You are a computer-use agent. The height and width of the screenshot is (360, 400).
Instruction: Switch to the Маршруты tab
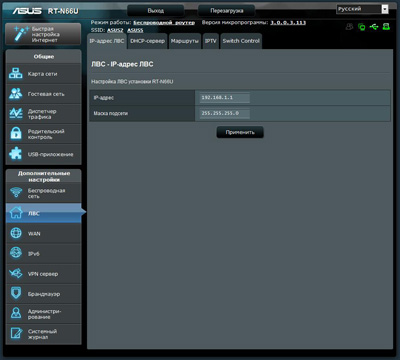click(x=185, y=41)
